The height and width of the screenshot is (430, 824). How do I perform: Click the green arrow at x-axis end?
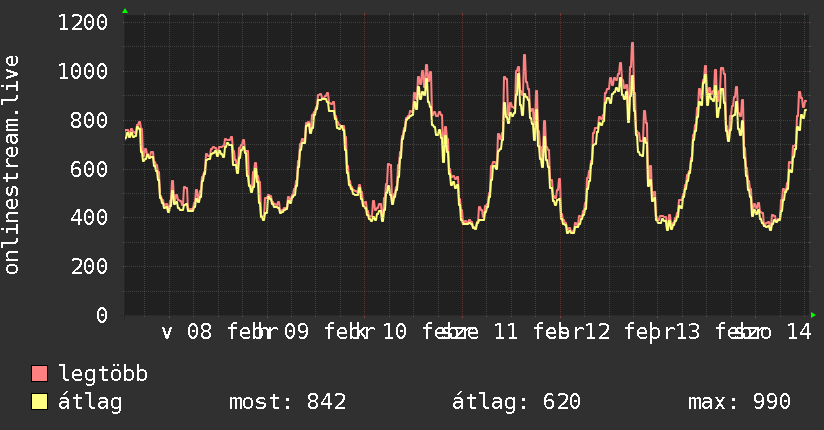click(x=813, y=315)
